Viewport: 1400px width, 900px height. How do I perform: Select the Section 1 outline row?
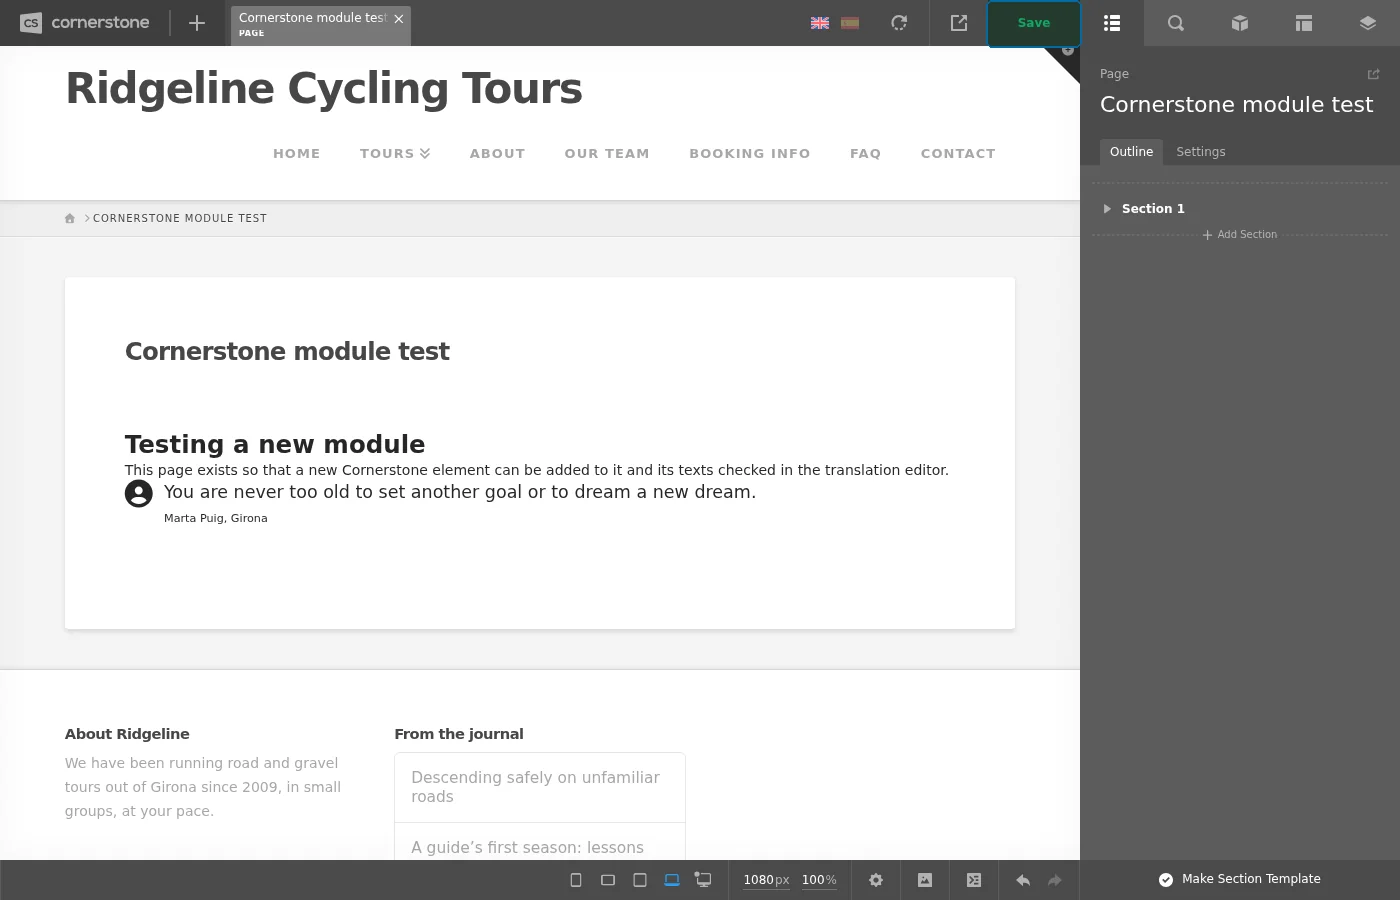pyautogui.click(x=1240, y=209)
